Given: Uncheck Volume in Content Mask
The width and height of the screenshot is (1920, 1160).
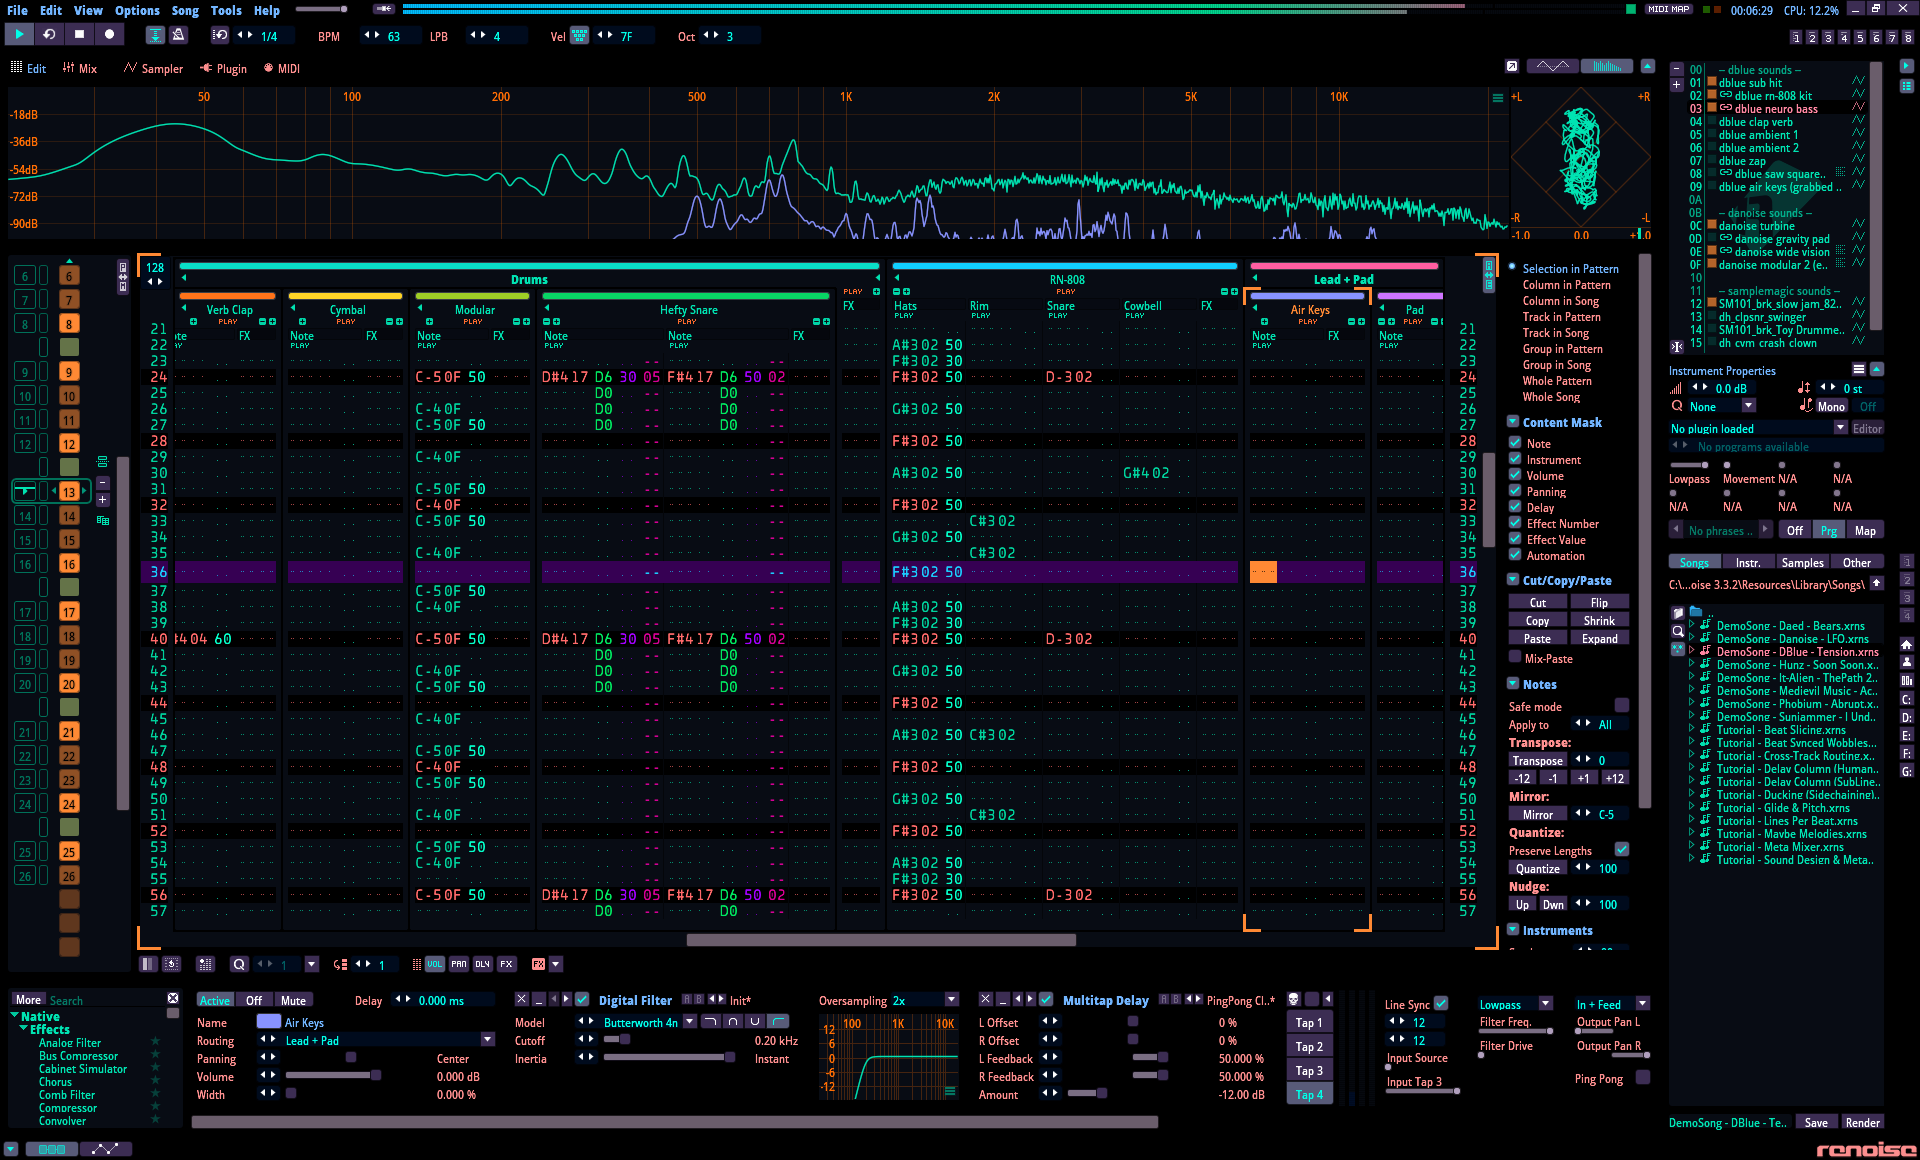Looking at the screenshot, I should click(x=1515, y=475).
